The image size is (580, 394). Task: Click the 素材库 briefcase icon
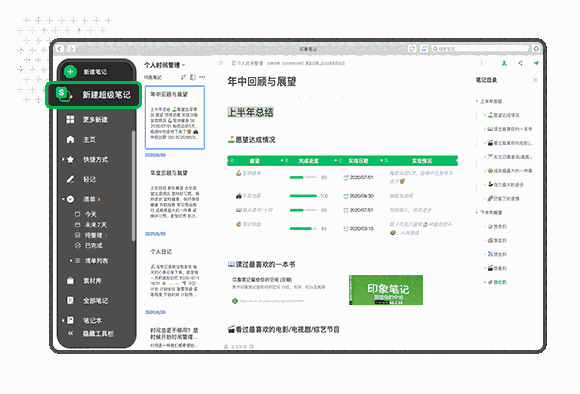pos(70,280)
